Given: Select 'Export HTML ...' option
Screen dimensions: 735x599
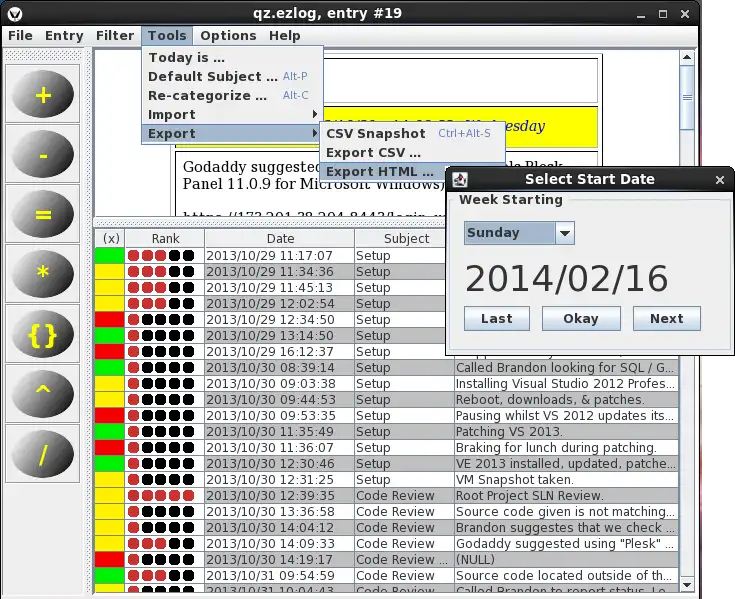Looking at the screenshot, I should tap(383, 172).
